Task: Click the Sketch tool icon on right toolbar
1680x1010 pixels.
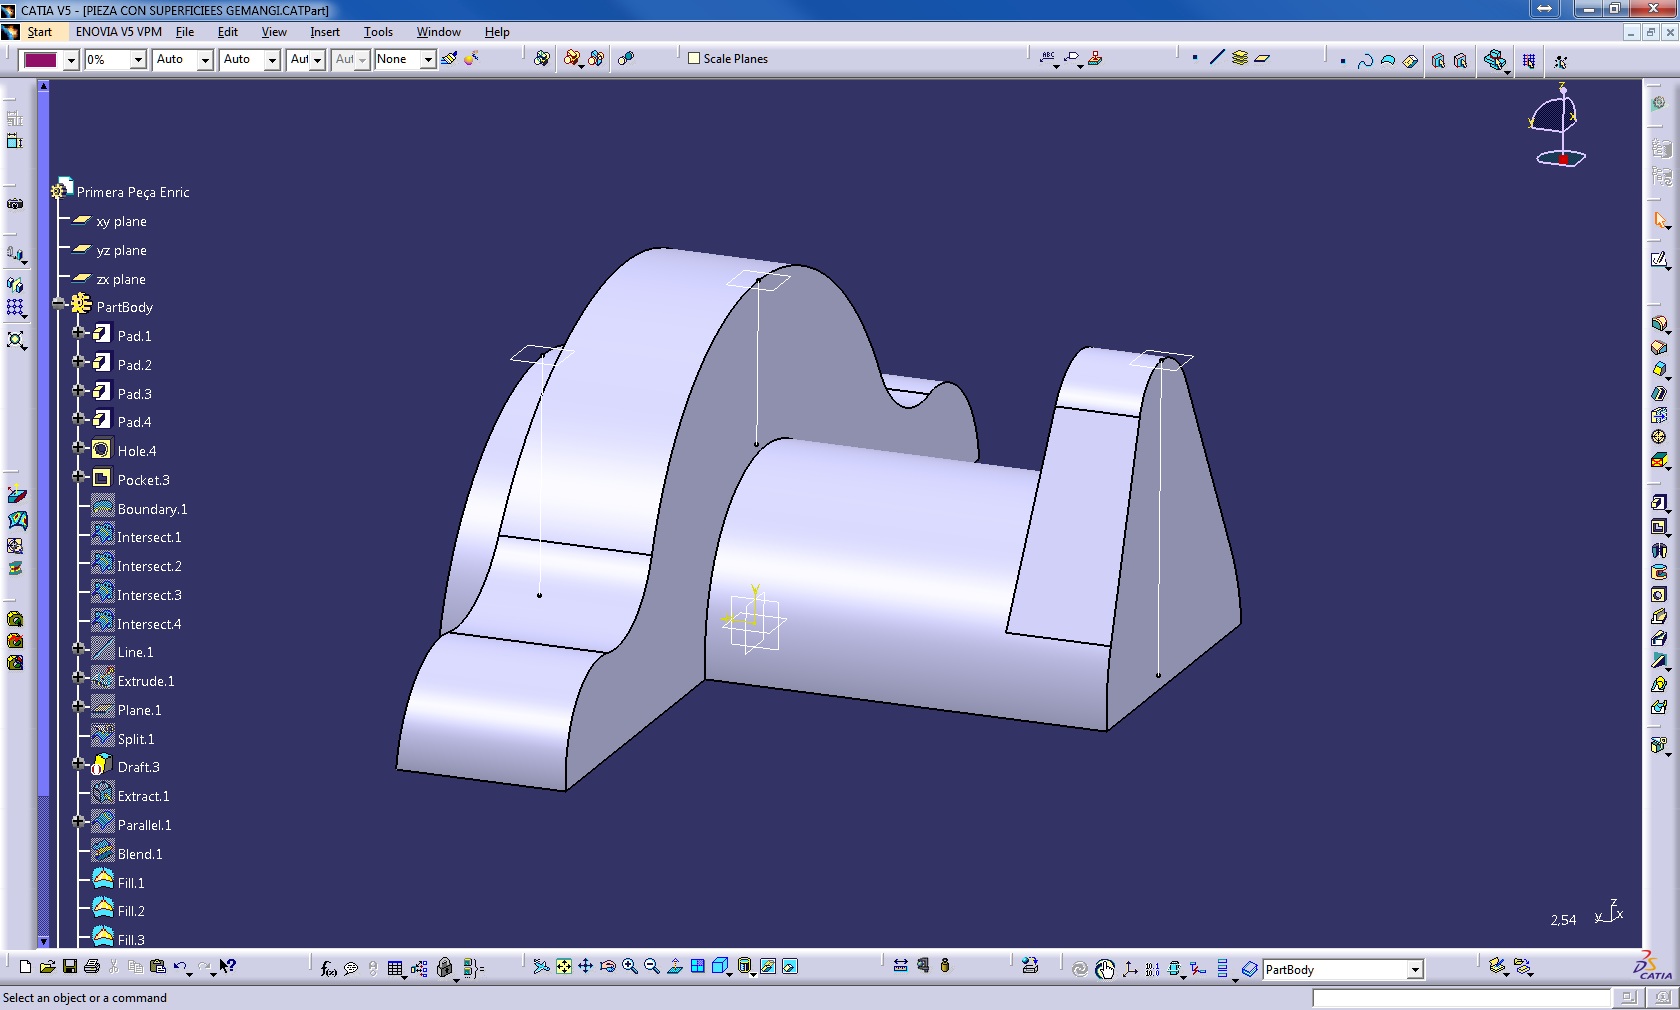Action: [1659, 261]
